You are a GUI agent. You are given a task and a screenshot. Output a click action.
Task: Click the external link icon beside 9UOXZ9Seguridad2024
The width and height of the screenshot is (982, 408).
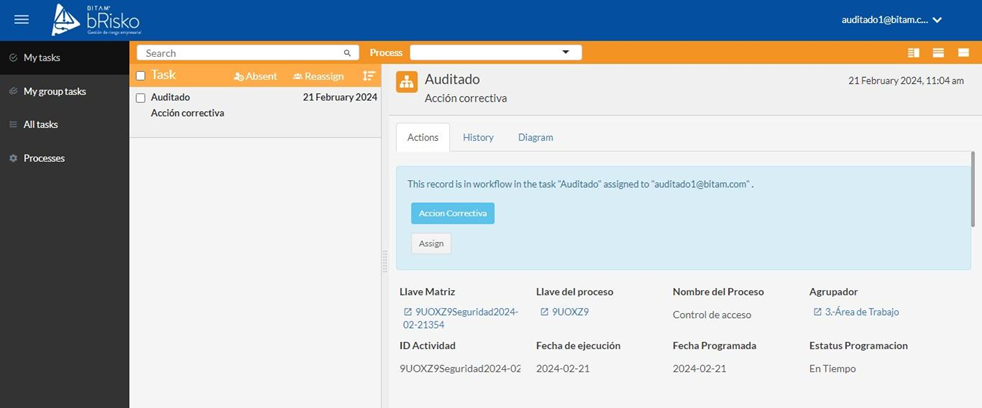coord(408,312)
